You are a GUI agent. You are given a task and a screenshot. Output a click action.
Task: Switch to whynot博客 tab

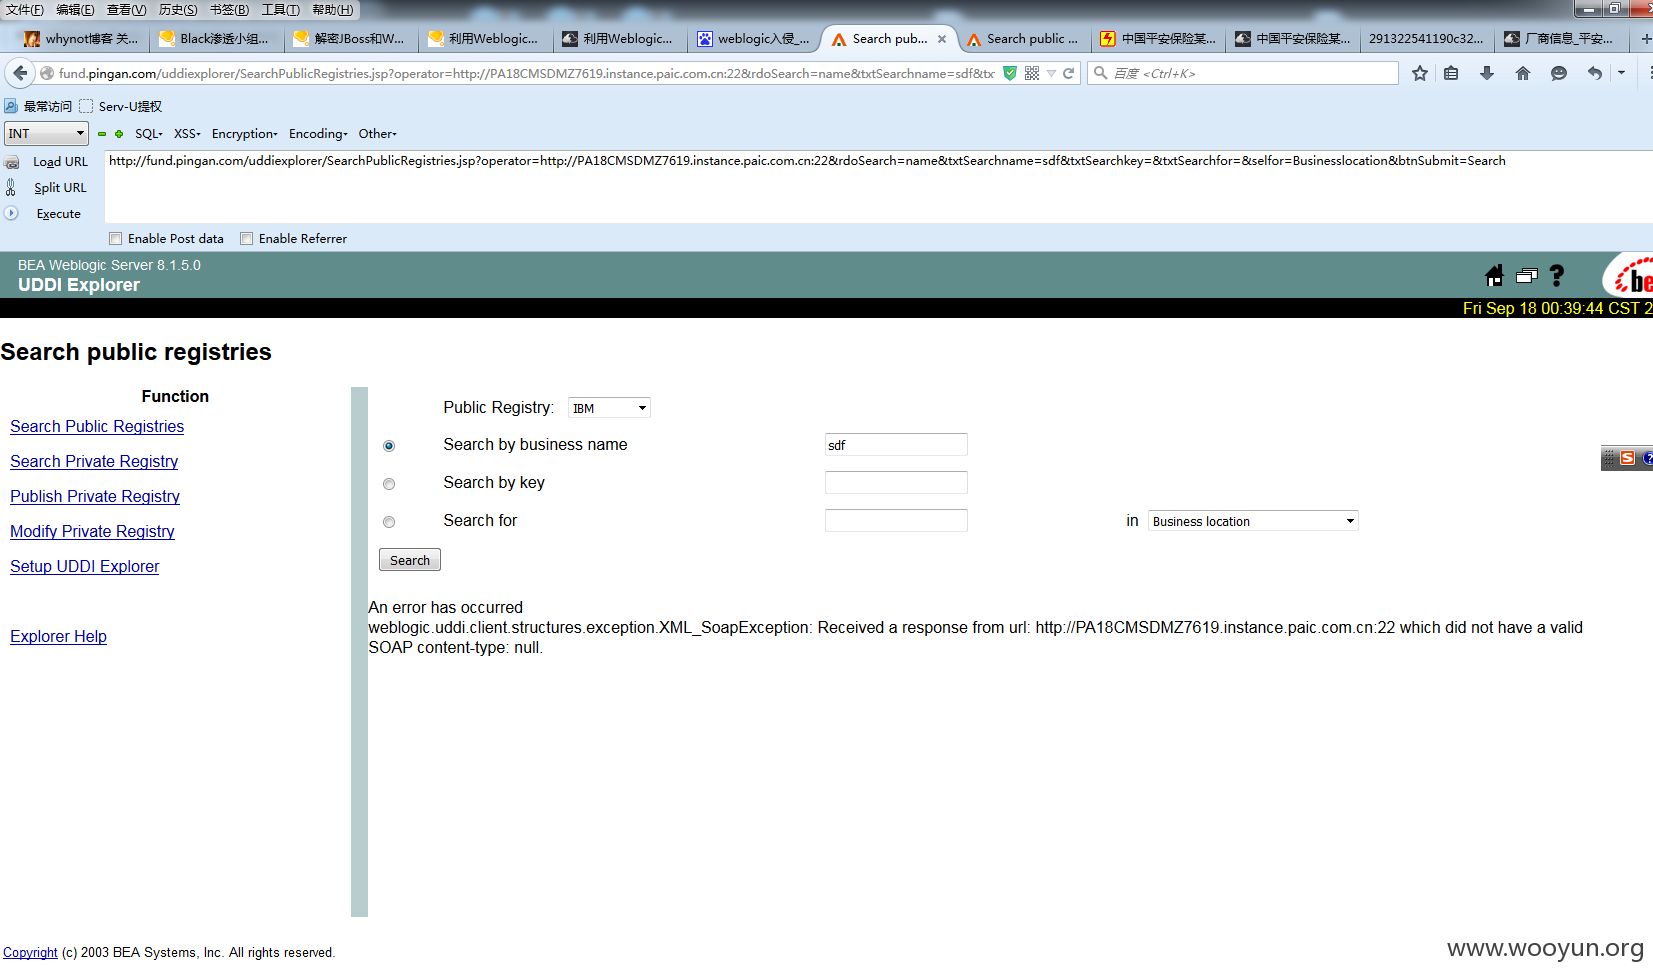point(81,39)
